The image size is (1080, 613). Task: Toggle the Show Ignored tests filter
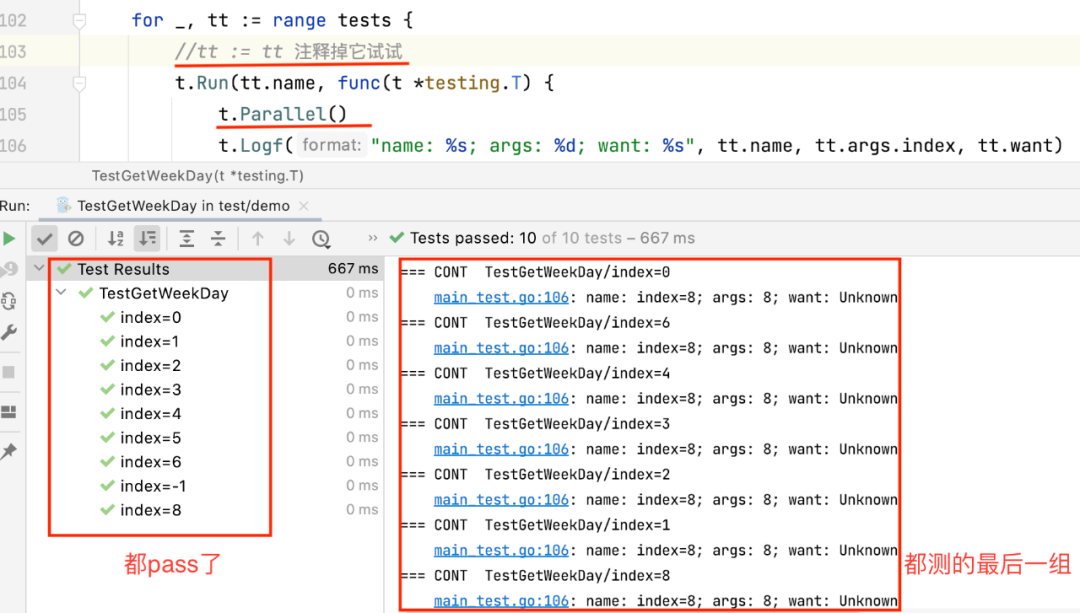tap(76, 239)
